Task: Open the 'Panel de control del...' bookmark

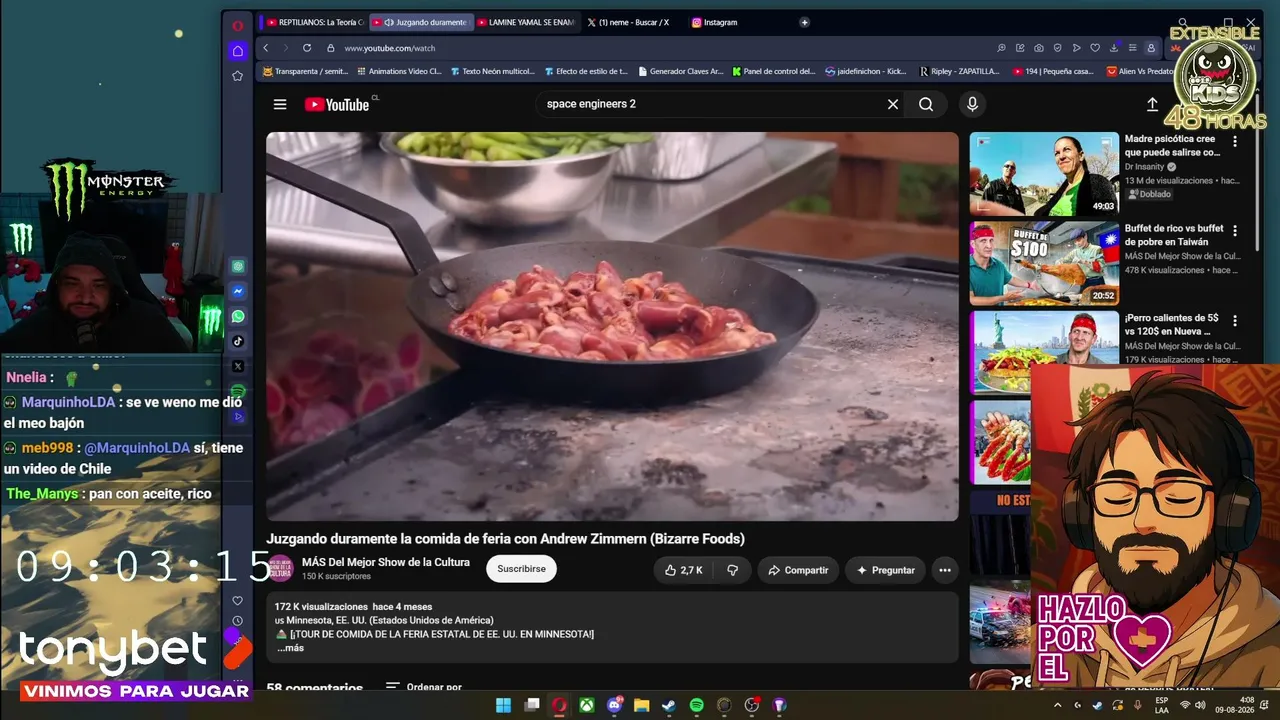Action: (774, 72)
